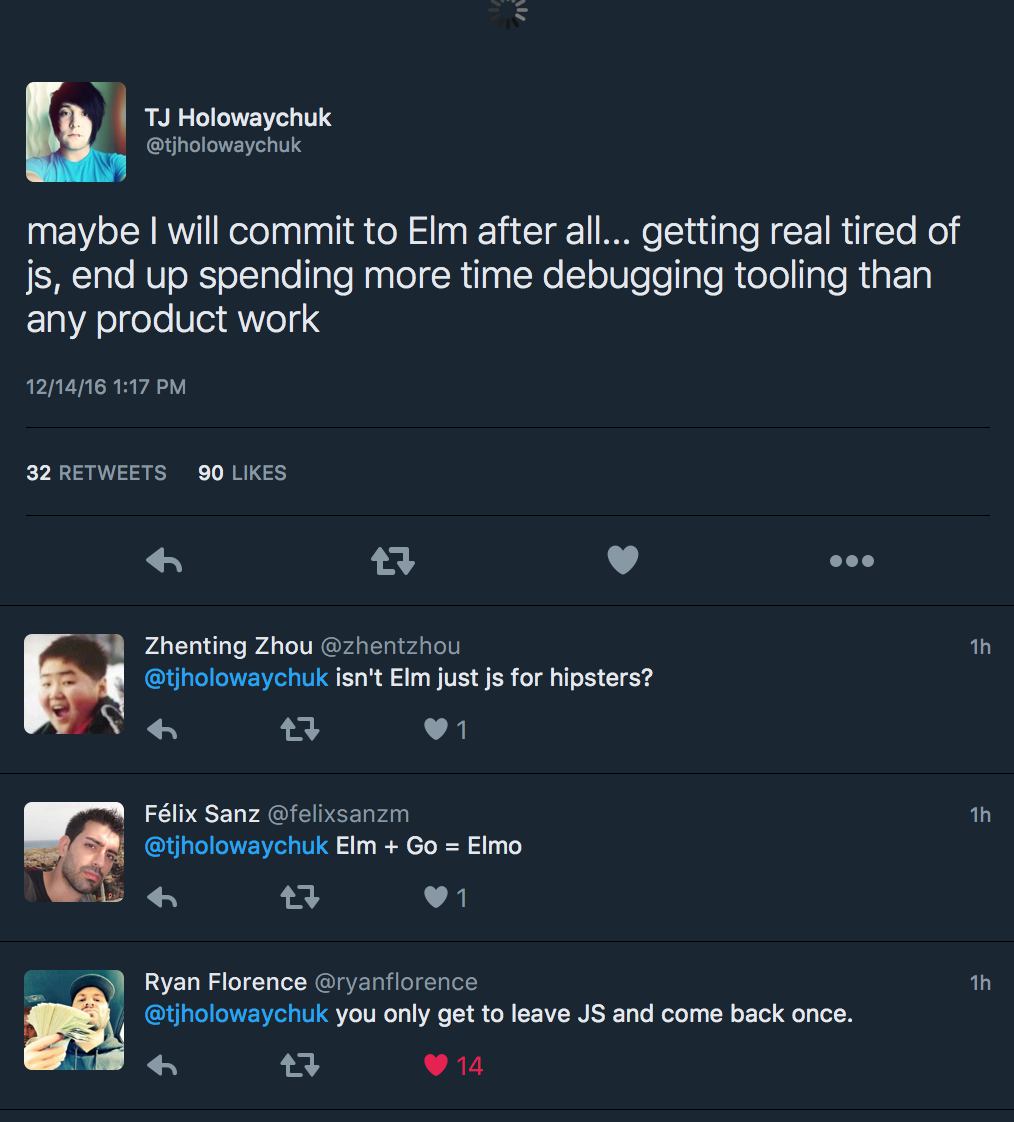Retweet Ryan Florence's reply
This screenshot has height=1122, width=1014.
pos(299,1066)
